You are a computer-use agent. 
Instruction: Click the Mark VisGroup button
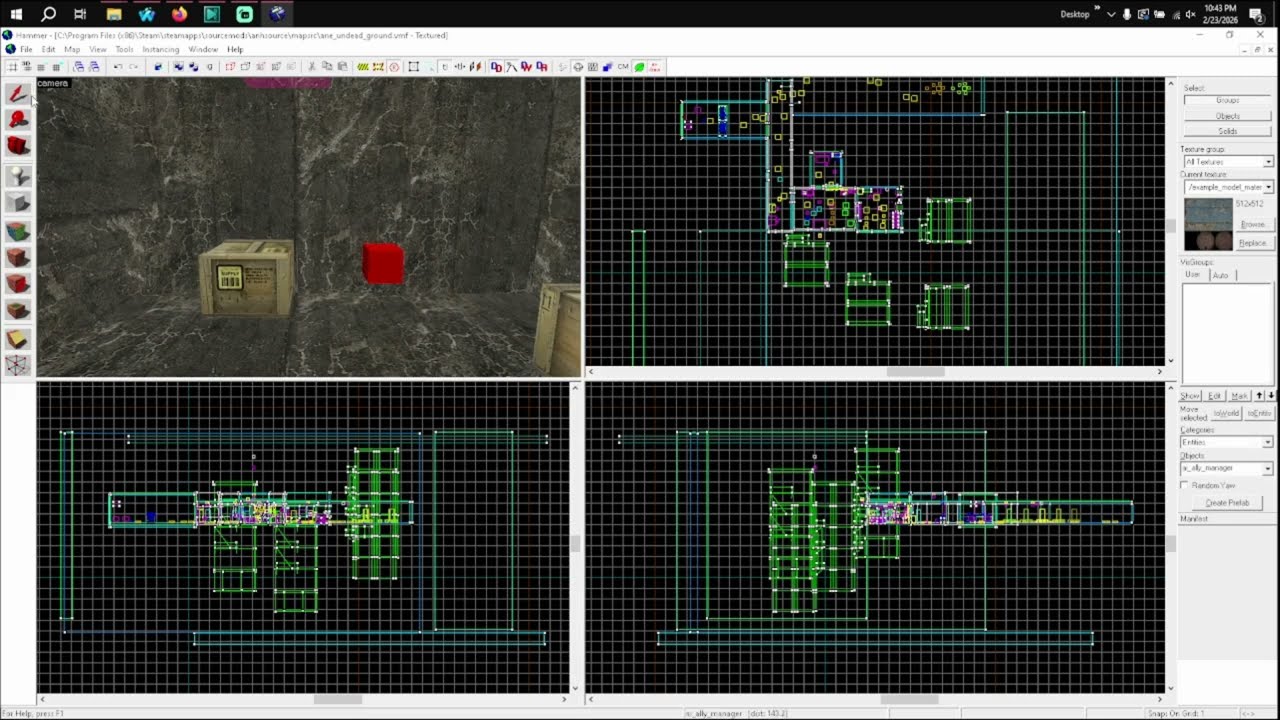pos(1239,396)
